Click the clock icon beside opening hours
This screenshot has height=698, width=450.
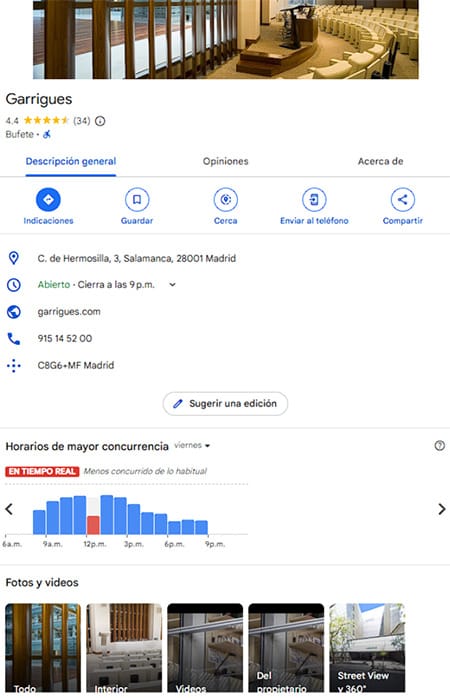pyautogui.click(x=14, y=285)
